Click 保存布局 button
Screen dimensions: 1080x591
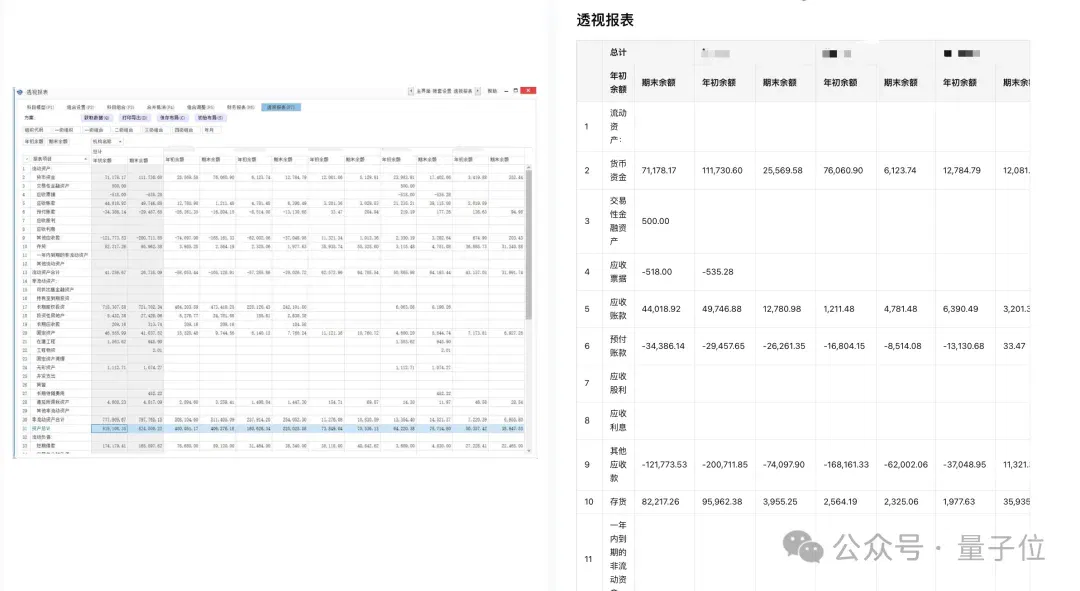tap(172, 118)
